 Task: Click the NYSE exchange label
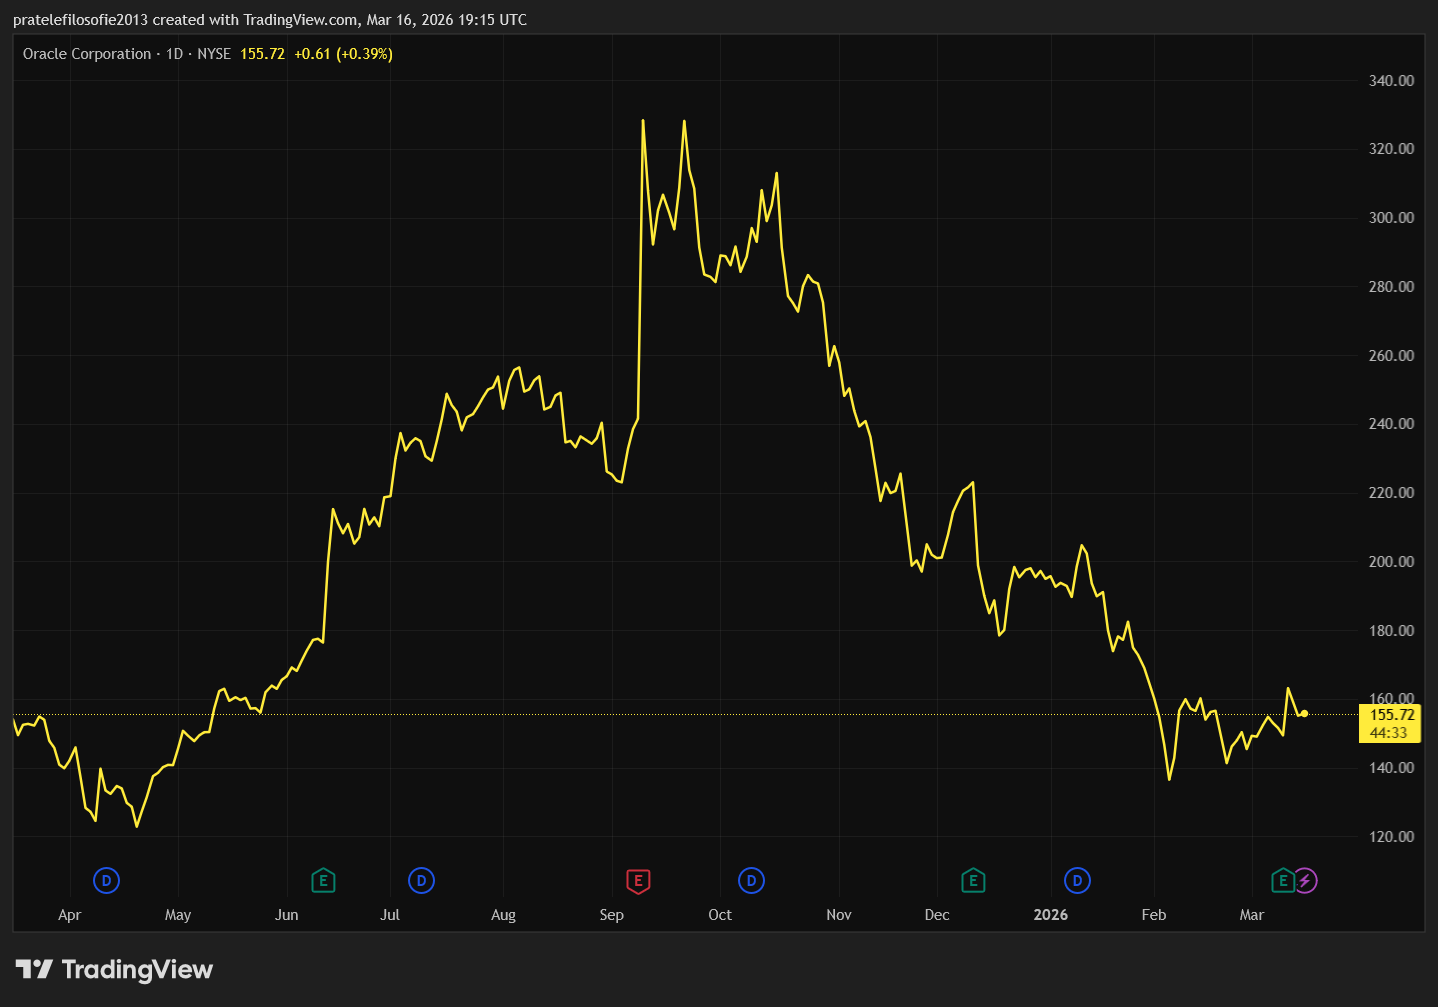tap(214, 54)
